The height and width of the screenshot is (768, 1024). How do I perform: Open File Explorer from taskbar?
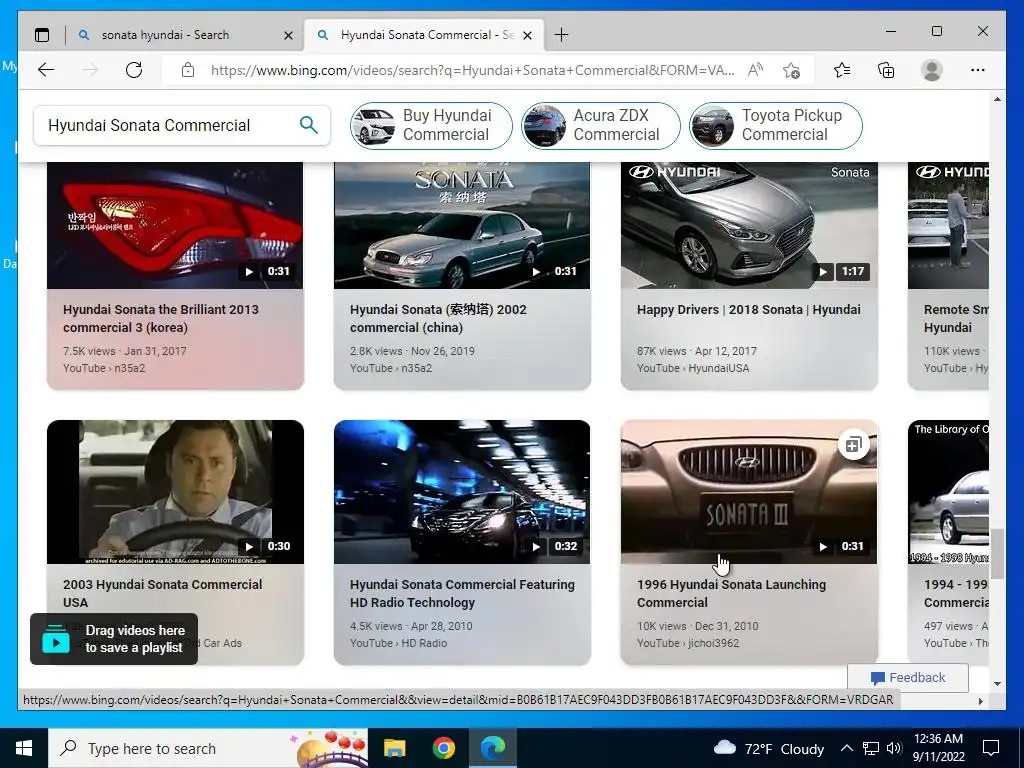coord(394,748)
